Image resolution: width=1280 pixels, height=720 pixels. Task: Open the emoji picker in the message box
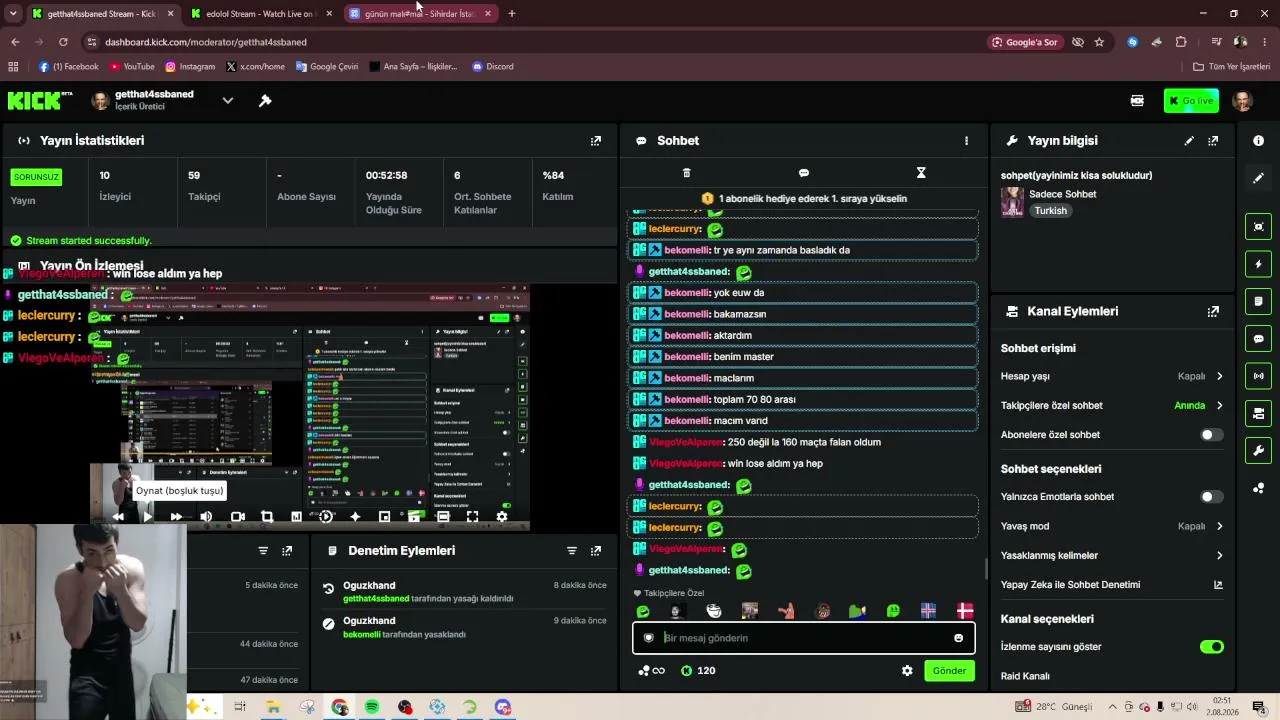click(958, 638)
